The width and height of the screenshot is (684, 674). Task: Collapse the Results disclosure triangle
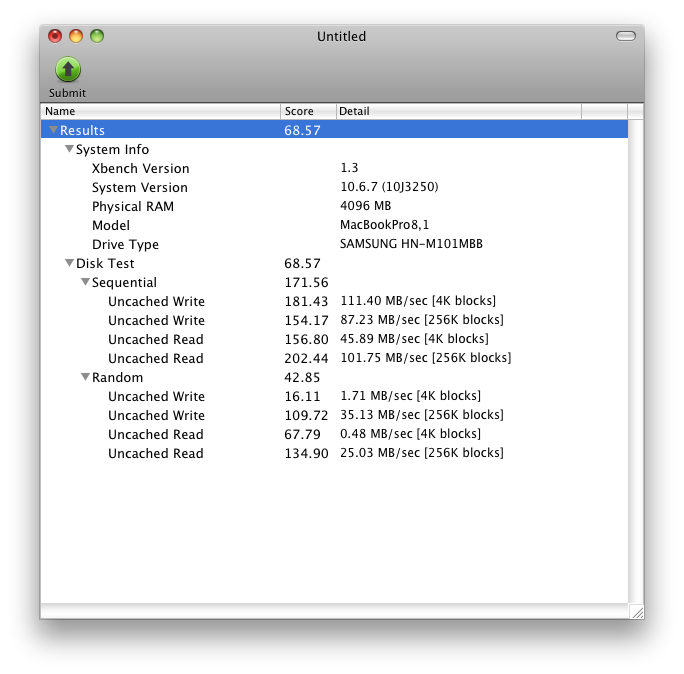(53, 130)
